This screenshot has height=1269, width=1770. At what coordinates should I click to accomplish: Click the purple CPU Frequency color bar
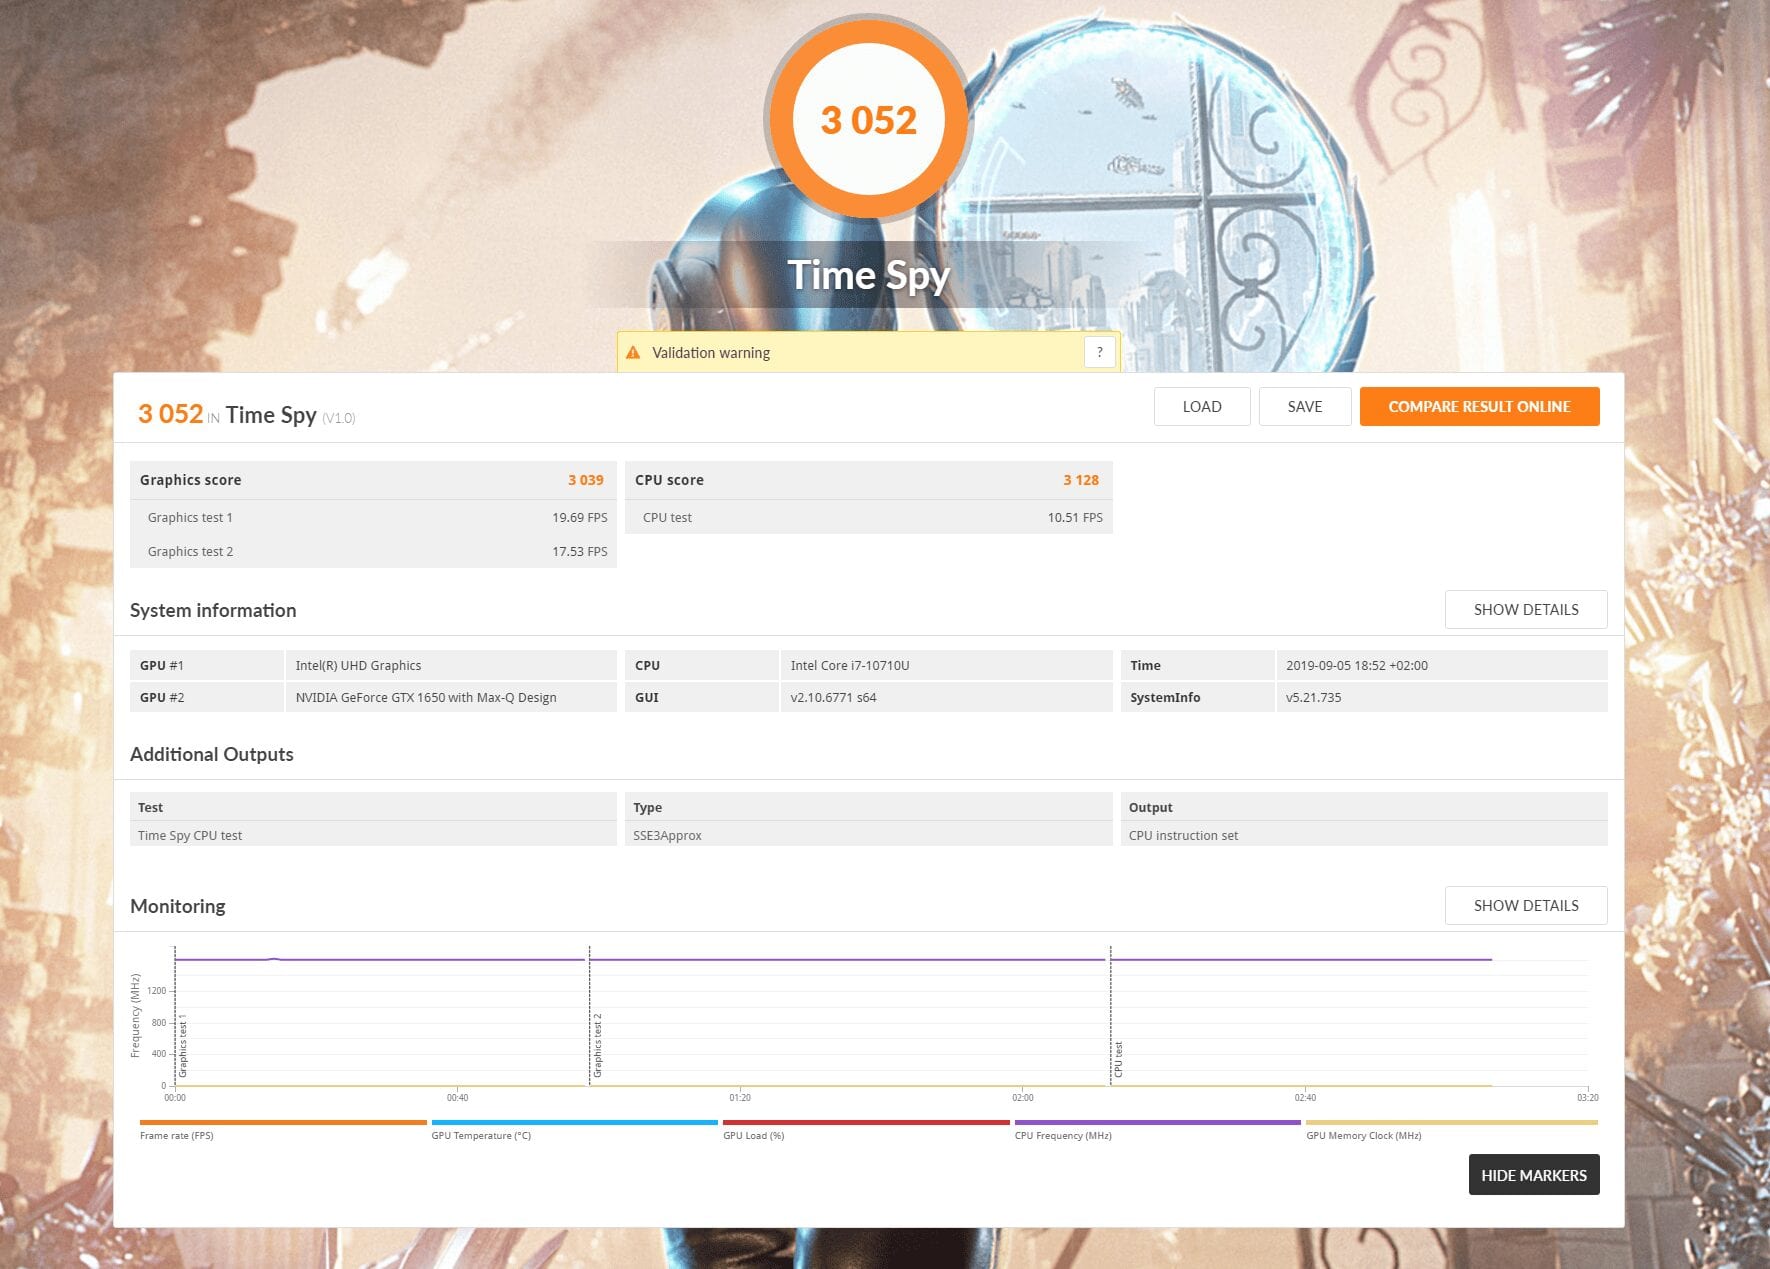[x=1157, y=1123]
